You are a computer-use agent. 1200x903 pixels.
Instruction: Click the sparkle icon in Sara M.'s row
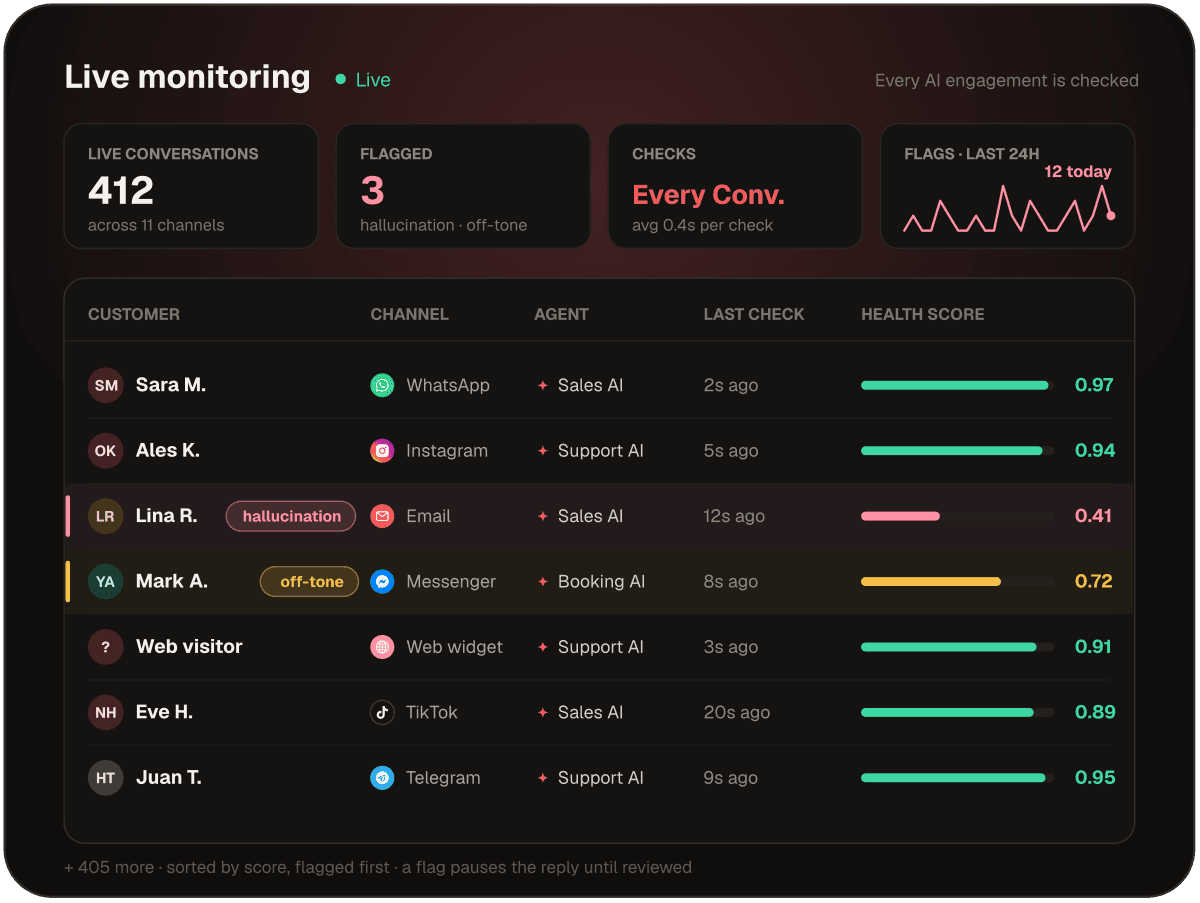pyautogui.click(x=543, y=385)
